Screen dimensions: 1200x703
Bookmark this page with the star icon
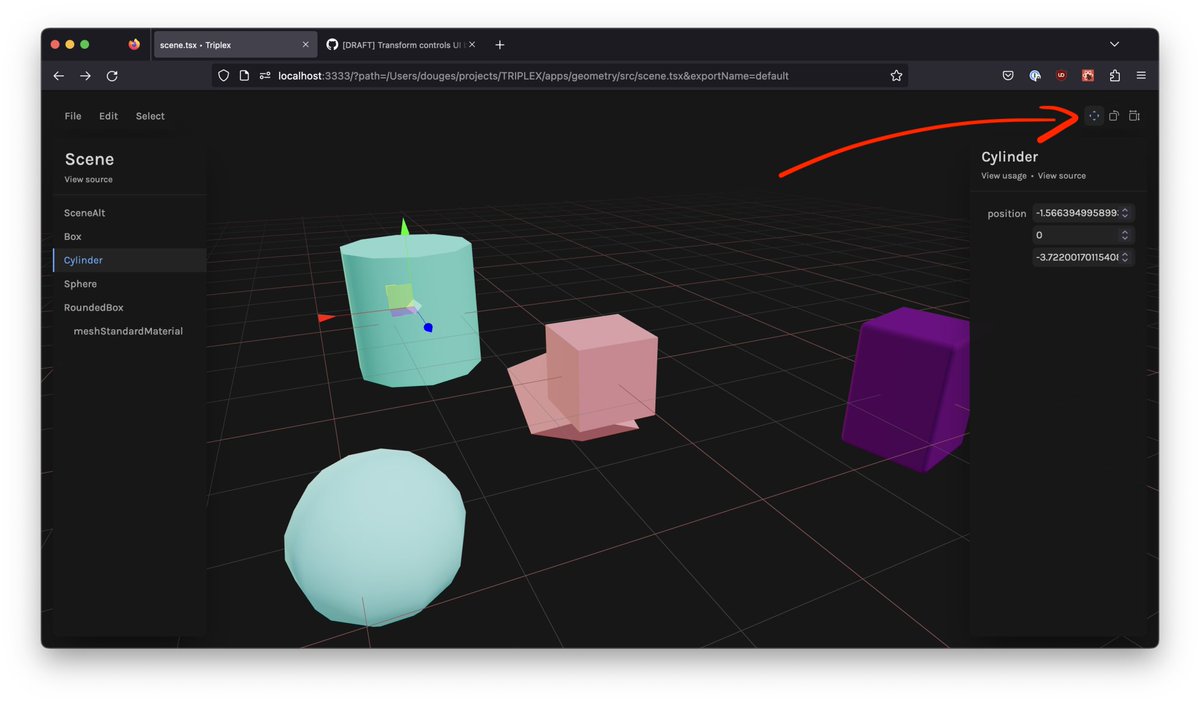click(896, 76)
